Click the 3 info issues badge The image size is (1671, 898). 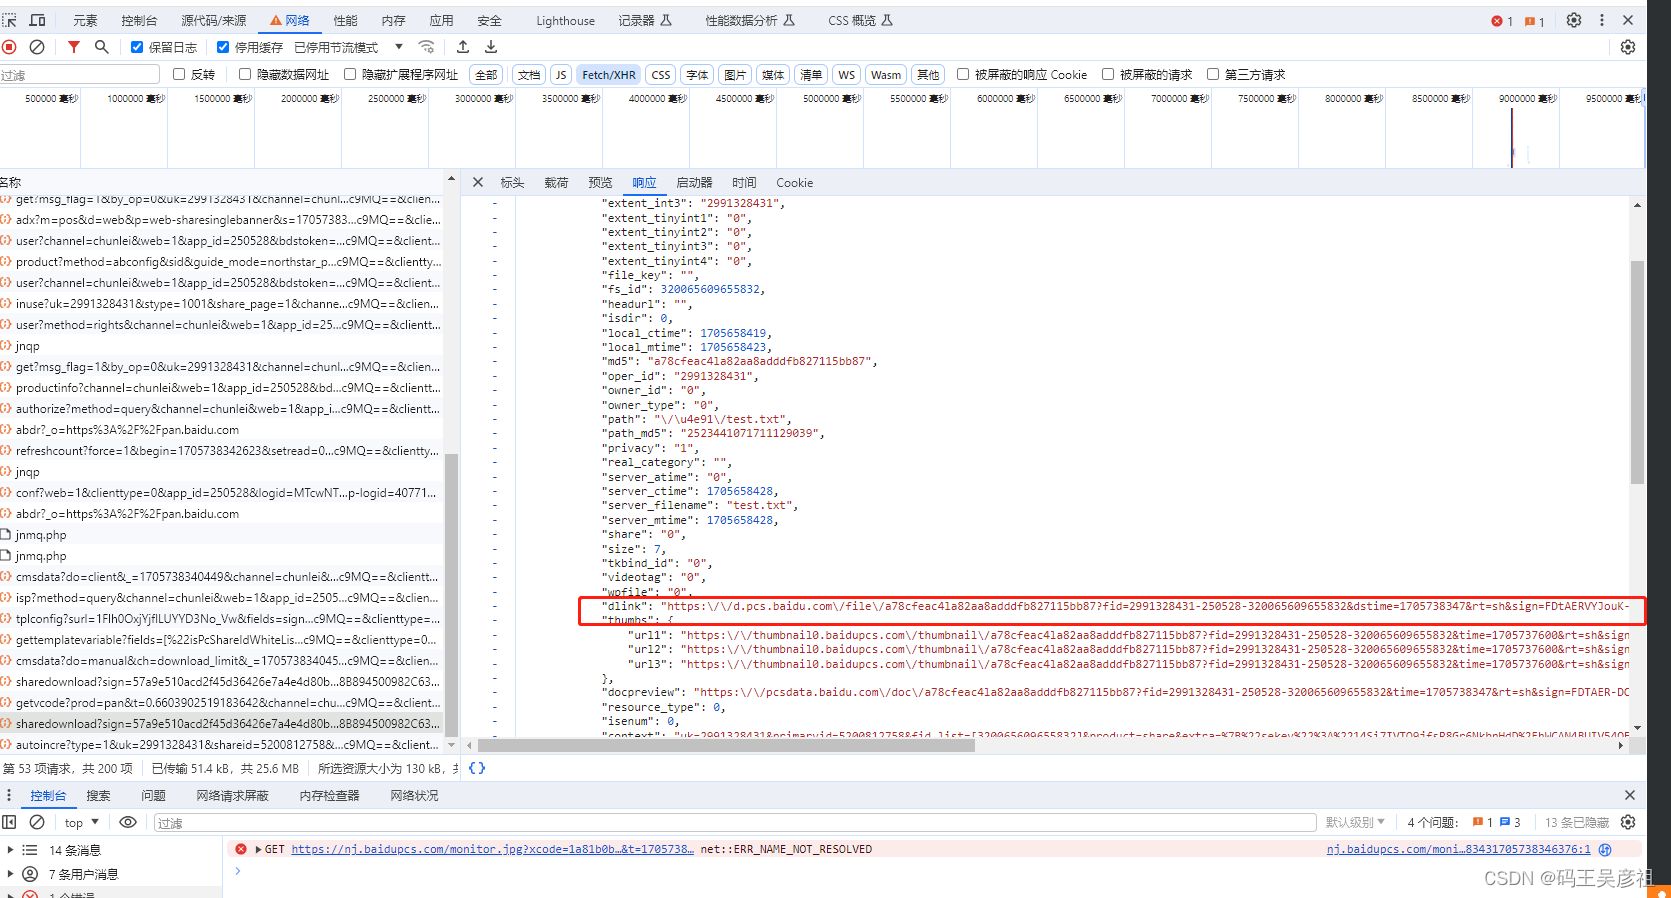coord(1510,822)
